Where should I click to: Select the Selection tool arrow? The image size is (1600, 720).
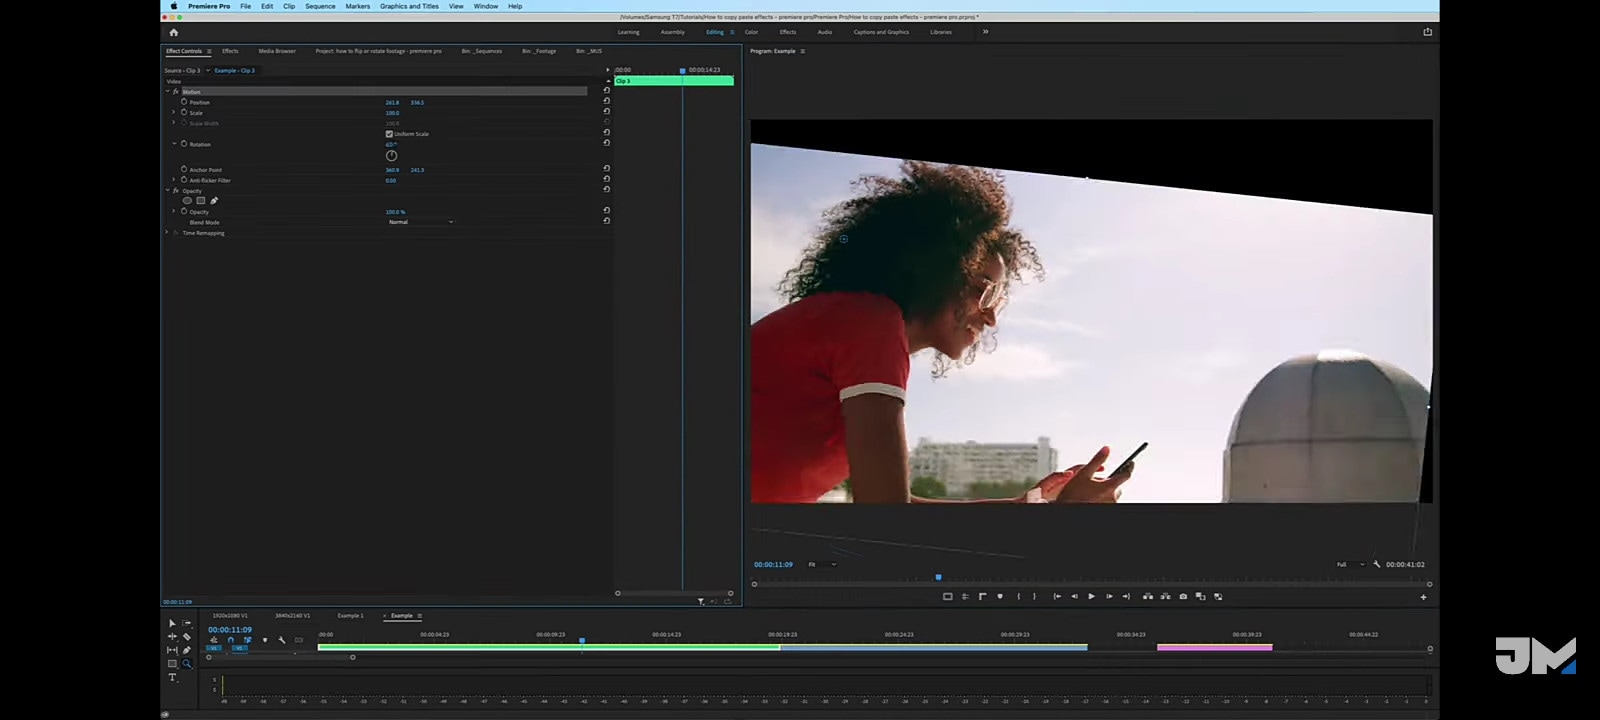point(172,623)
